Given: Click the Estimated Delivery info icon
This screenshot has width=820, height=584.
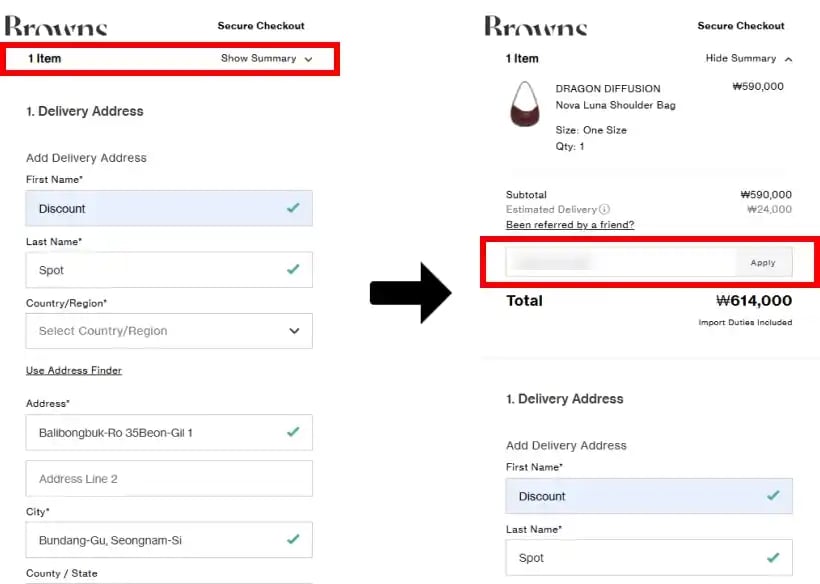Looking at the screenshot, I should (x=604, y=210).
